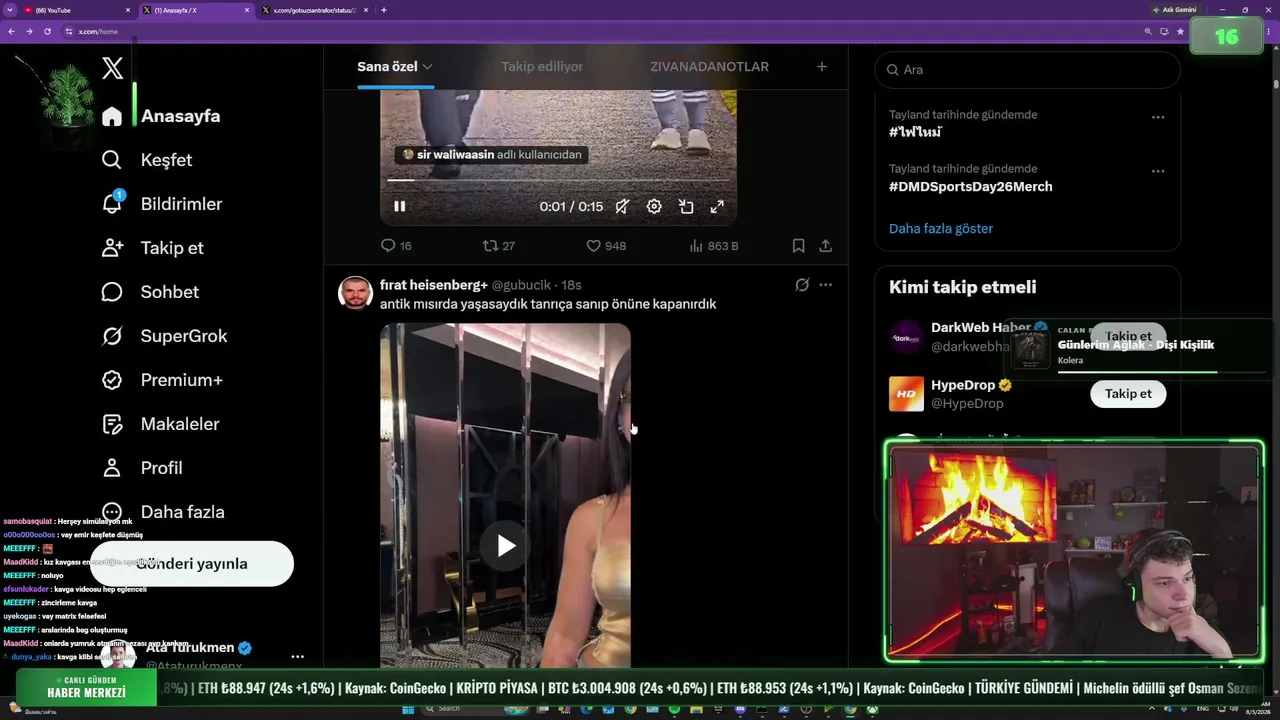The image size is (1280, 720).
Task: View the 863 B analytics of the post
Action: tap(714, 246)
